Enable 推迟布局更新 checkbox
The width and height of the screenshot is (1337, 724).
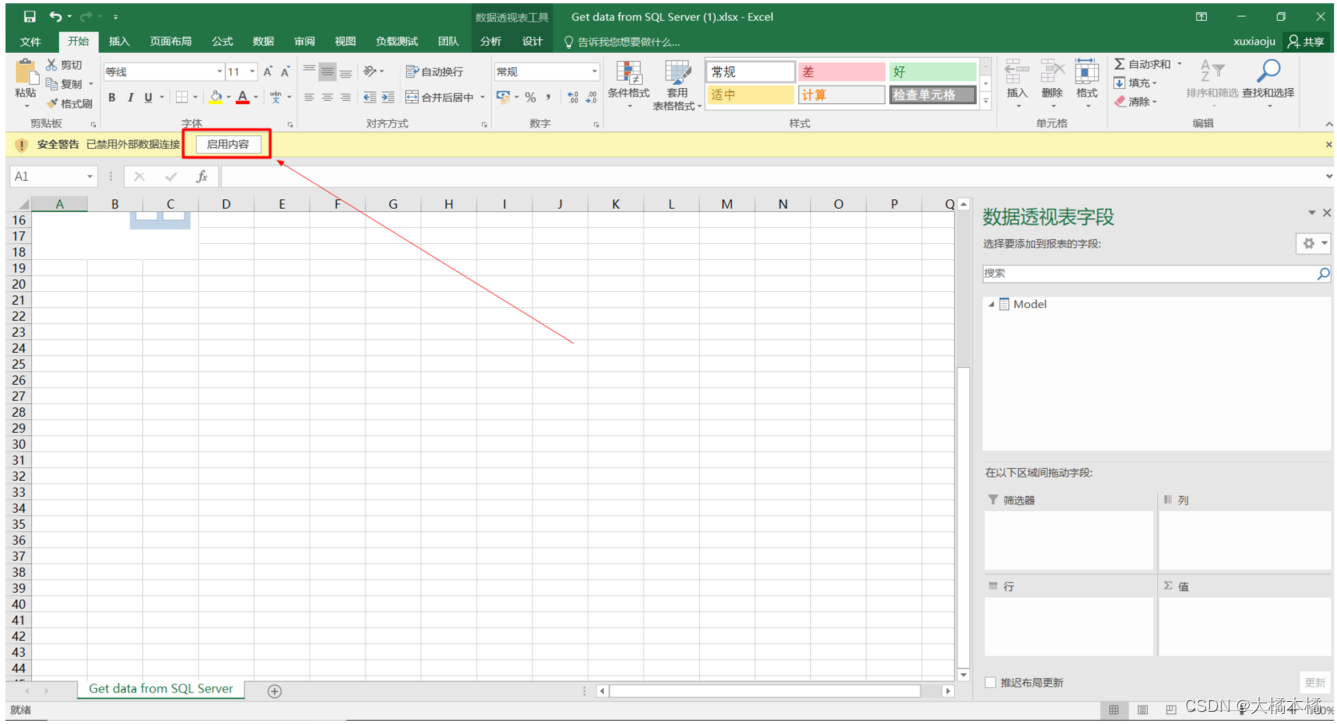[990, 681]
